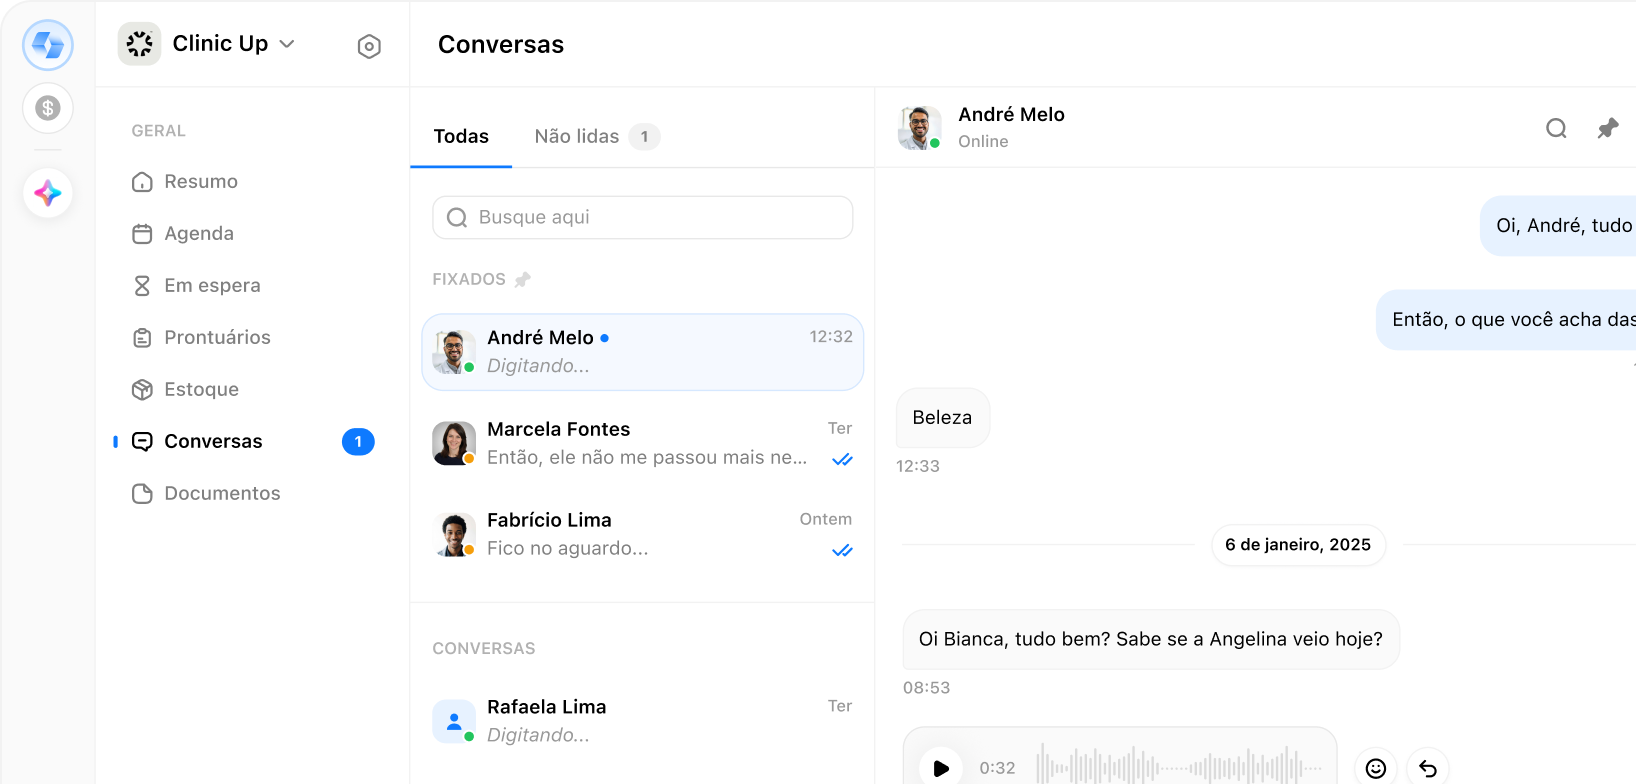Viewport: 1636px width, 784px height.
Task: Click the blue app logo icon
Action: pyautogui.click(x=48, y=45)
